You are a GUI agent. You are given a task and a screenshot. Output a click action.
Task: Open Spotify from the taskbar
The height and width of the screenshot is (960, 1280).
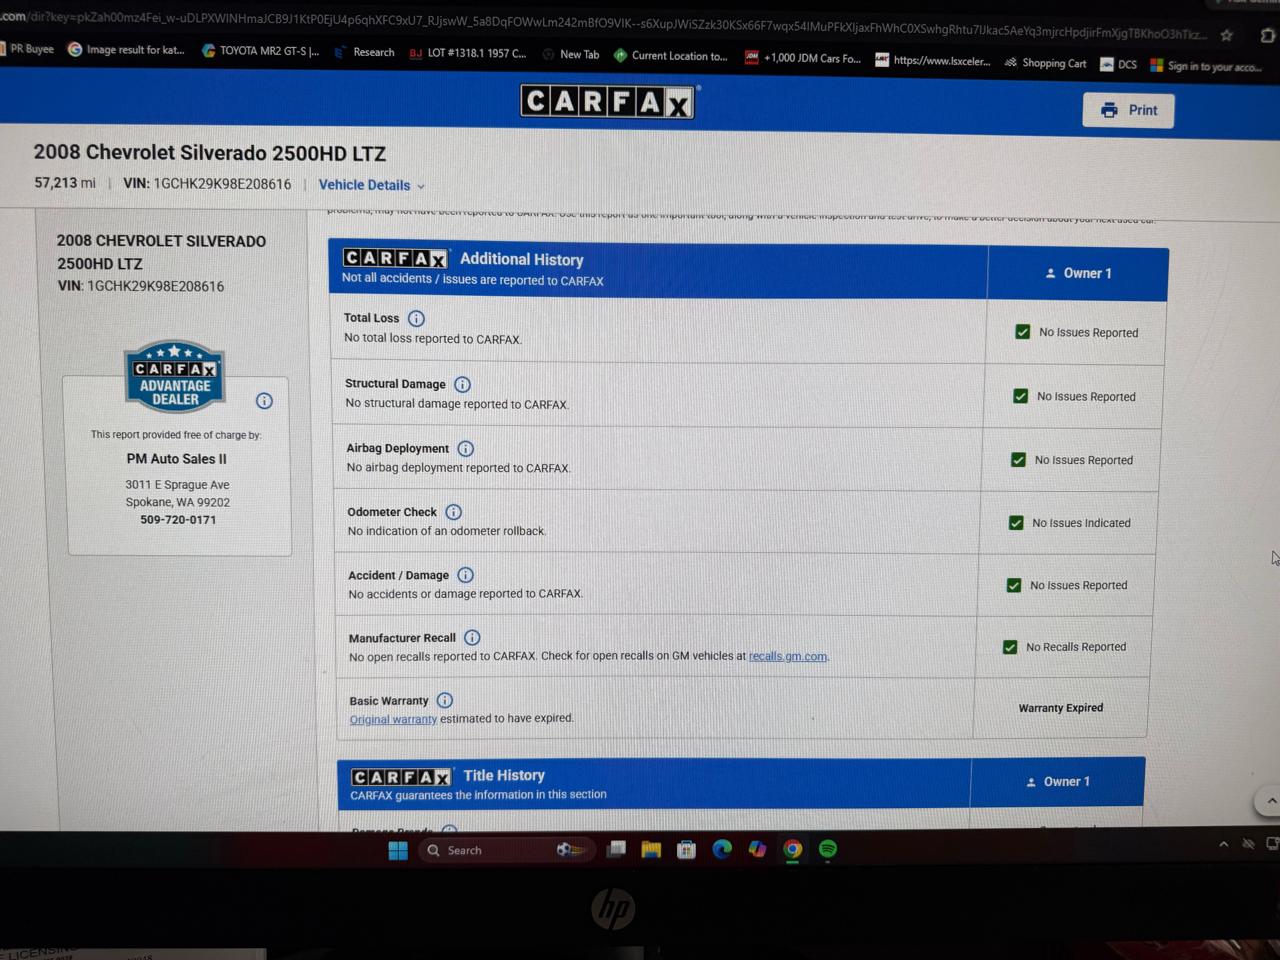[828, 849]
